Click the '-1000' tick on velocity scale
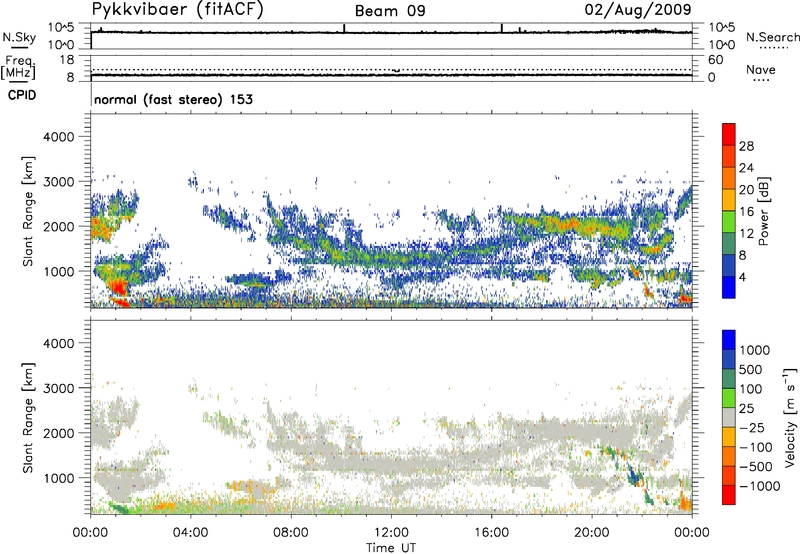800x554 pixels. [x=760, y=486]
